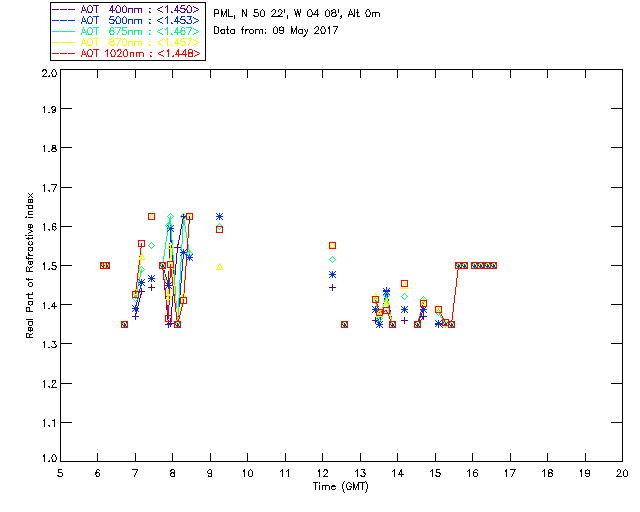This screenshot has width=640, height=512.
Task: Click the 14 x-axis tick label
Action: point(398,473)
